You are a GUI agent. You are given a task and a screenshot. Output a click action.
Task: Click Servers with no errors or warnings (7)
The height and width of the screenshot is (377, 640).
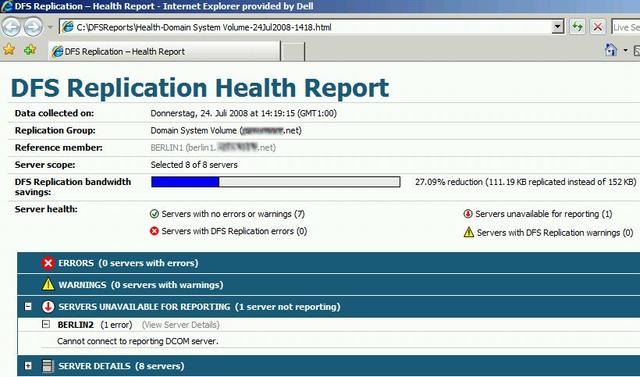pos(233,214)
